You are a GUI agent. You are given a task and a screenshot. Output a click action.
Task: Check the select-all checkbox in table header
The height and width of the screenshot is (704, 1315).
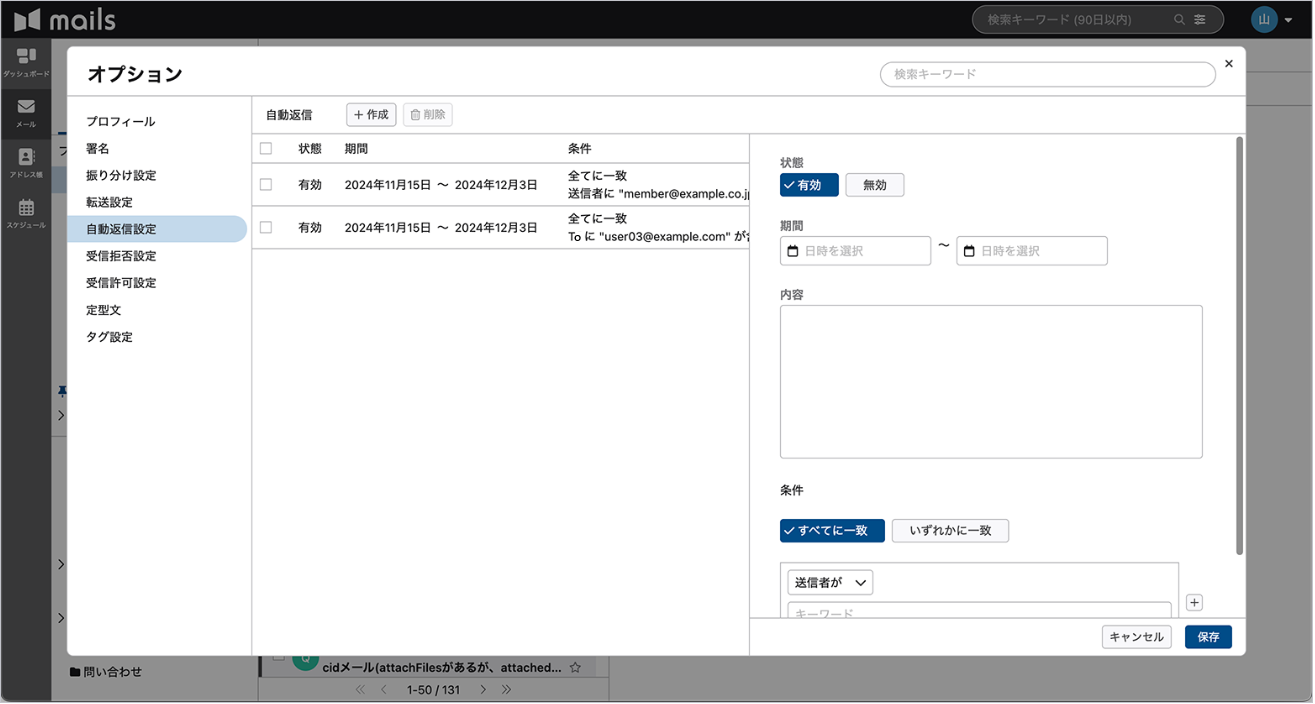[x=266, y=148]
